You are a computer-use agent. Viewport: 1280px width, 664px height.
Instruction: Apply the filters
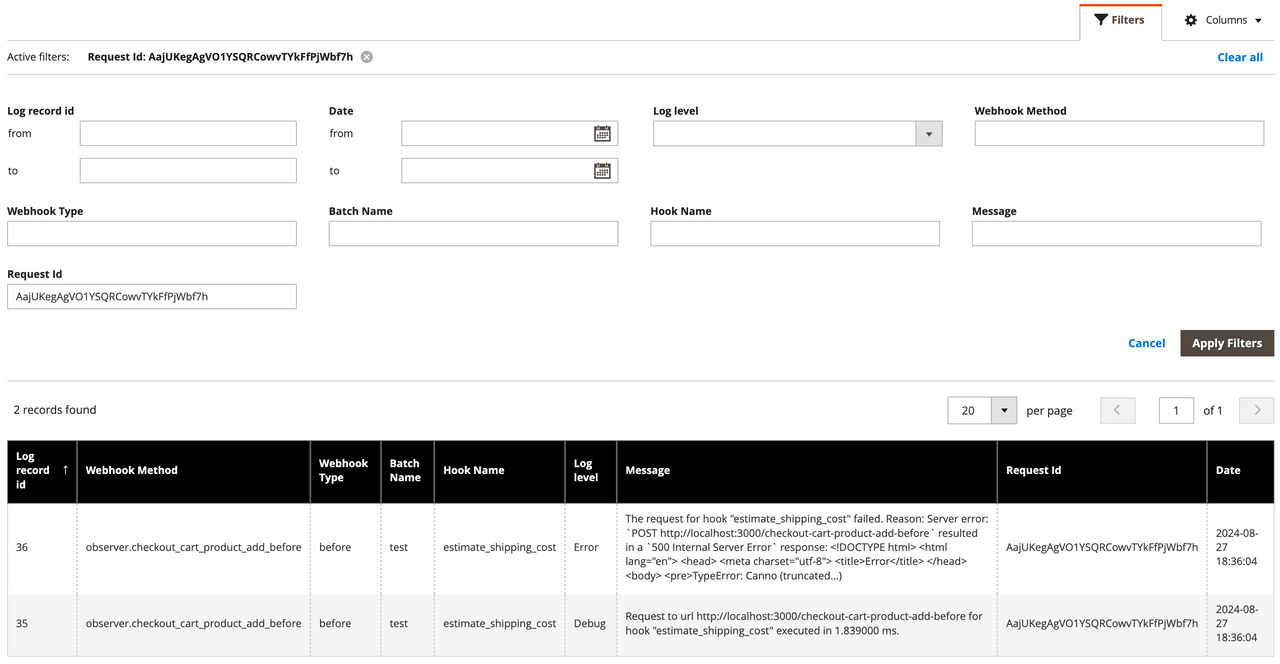(1227, 343)
